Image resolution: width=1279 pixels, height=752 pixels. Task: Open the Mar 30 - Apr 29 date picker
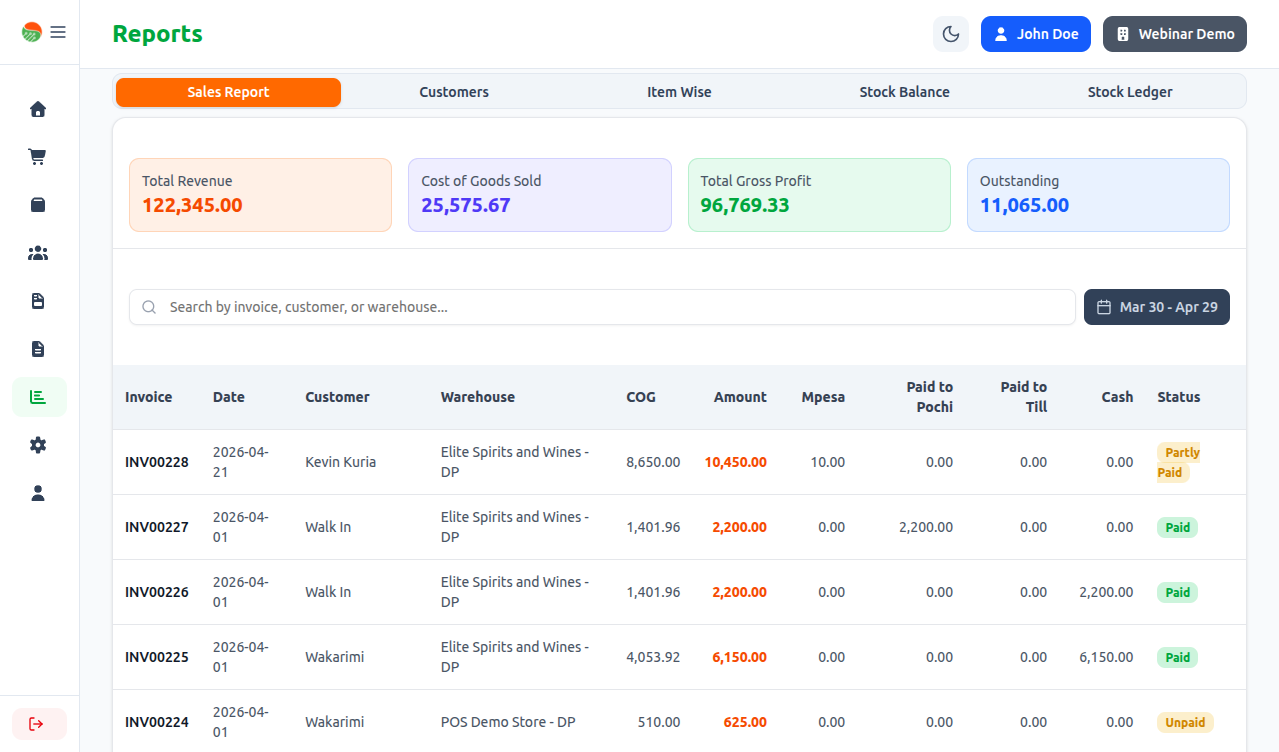pyautogui.click(x=1156, y=307)
